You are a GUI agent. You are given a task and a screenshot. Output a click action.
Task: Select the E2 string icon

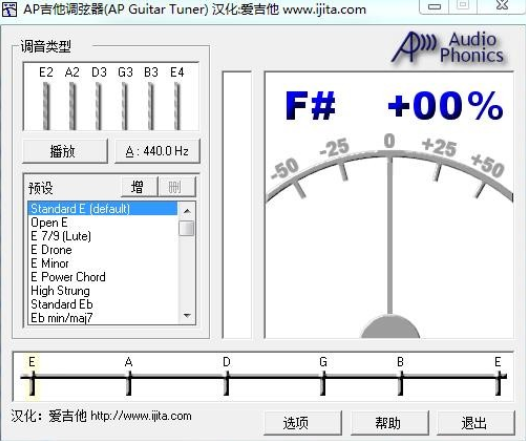tap(46, 106)
